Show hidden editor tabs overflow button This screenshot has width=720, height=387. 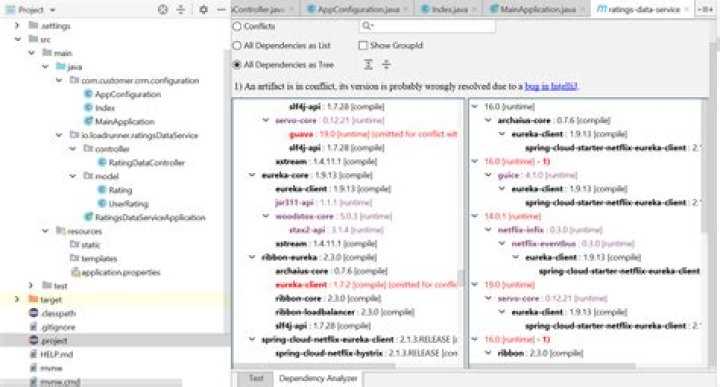click(705, 9)
